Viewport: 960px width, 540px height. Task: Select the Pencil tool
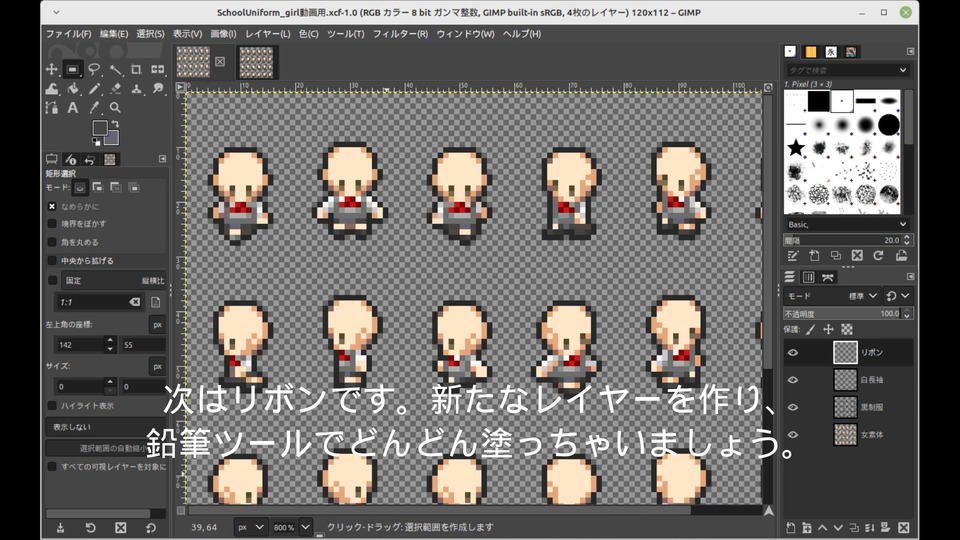click(94, 89)
